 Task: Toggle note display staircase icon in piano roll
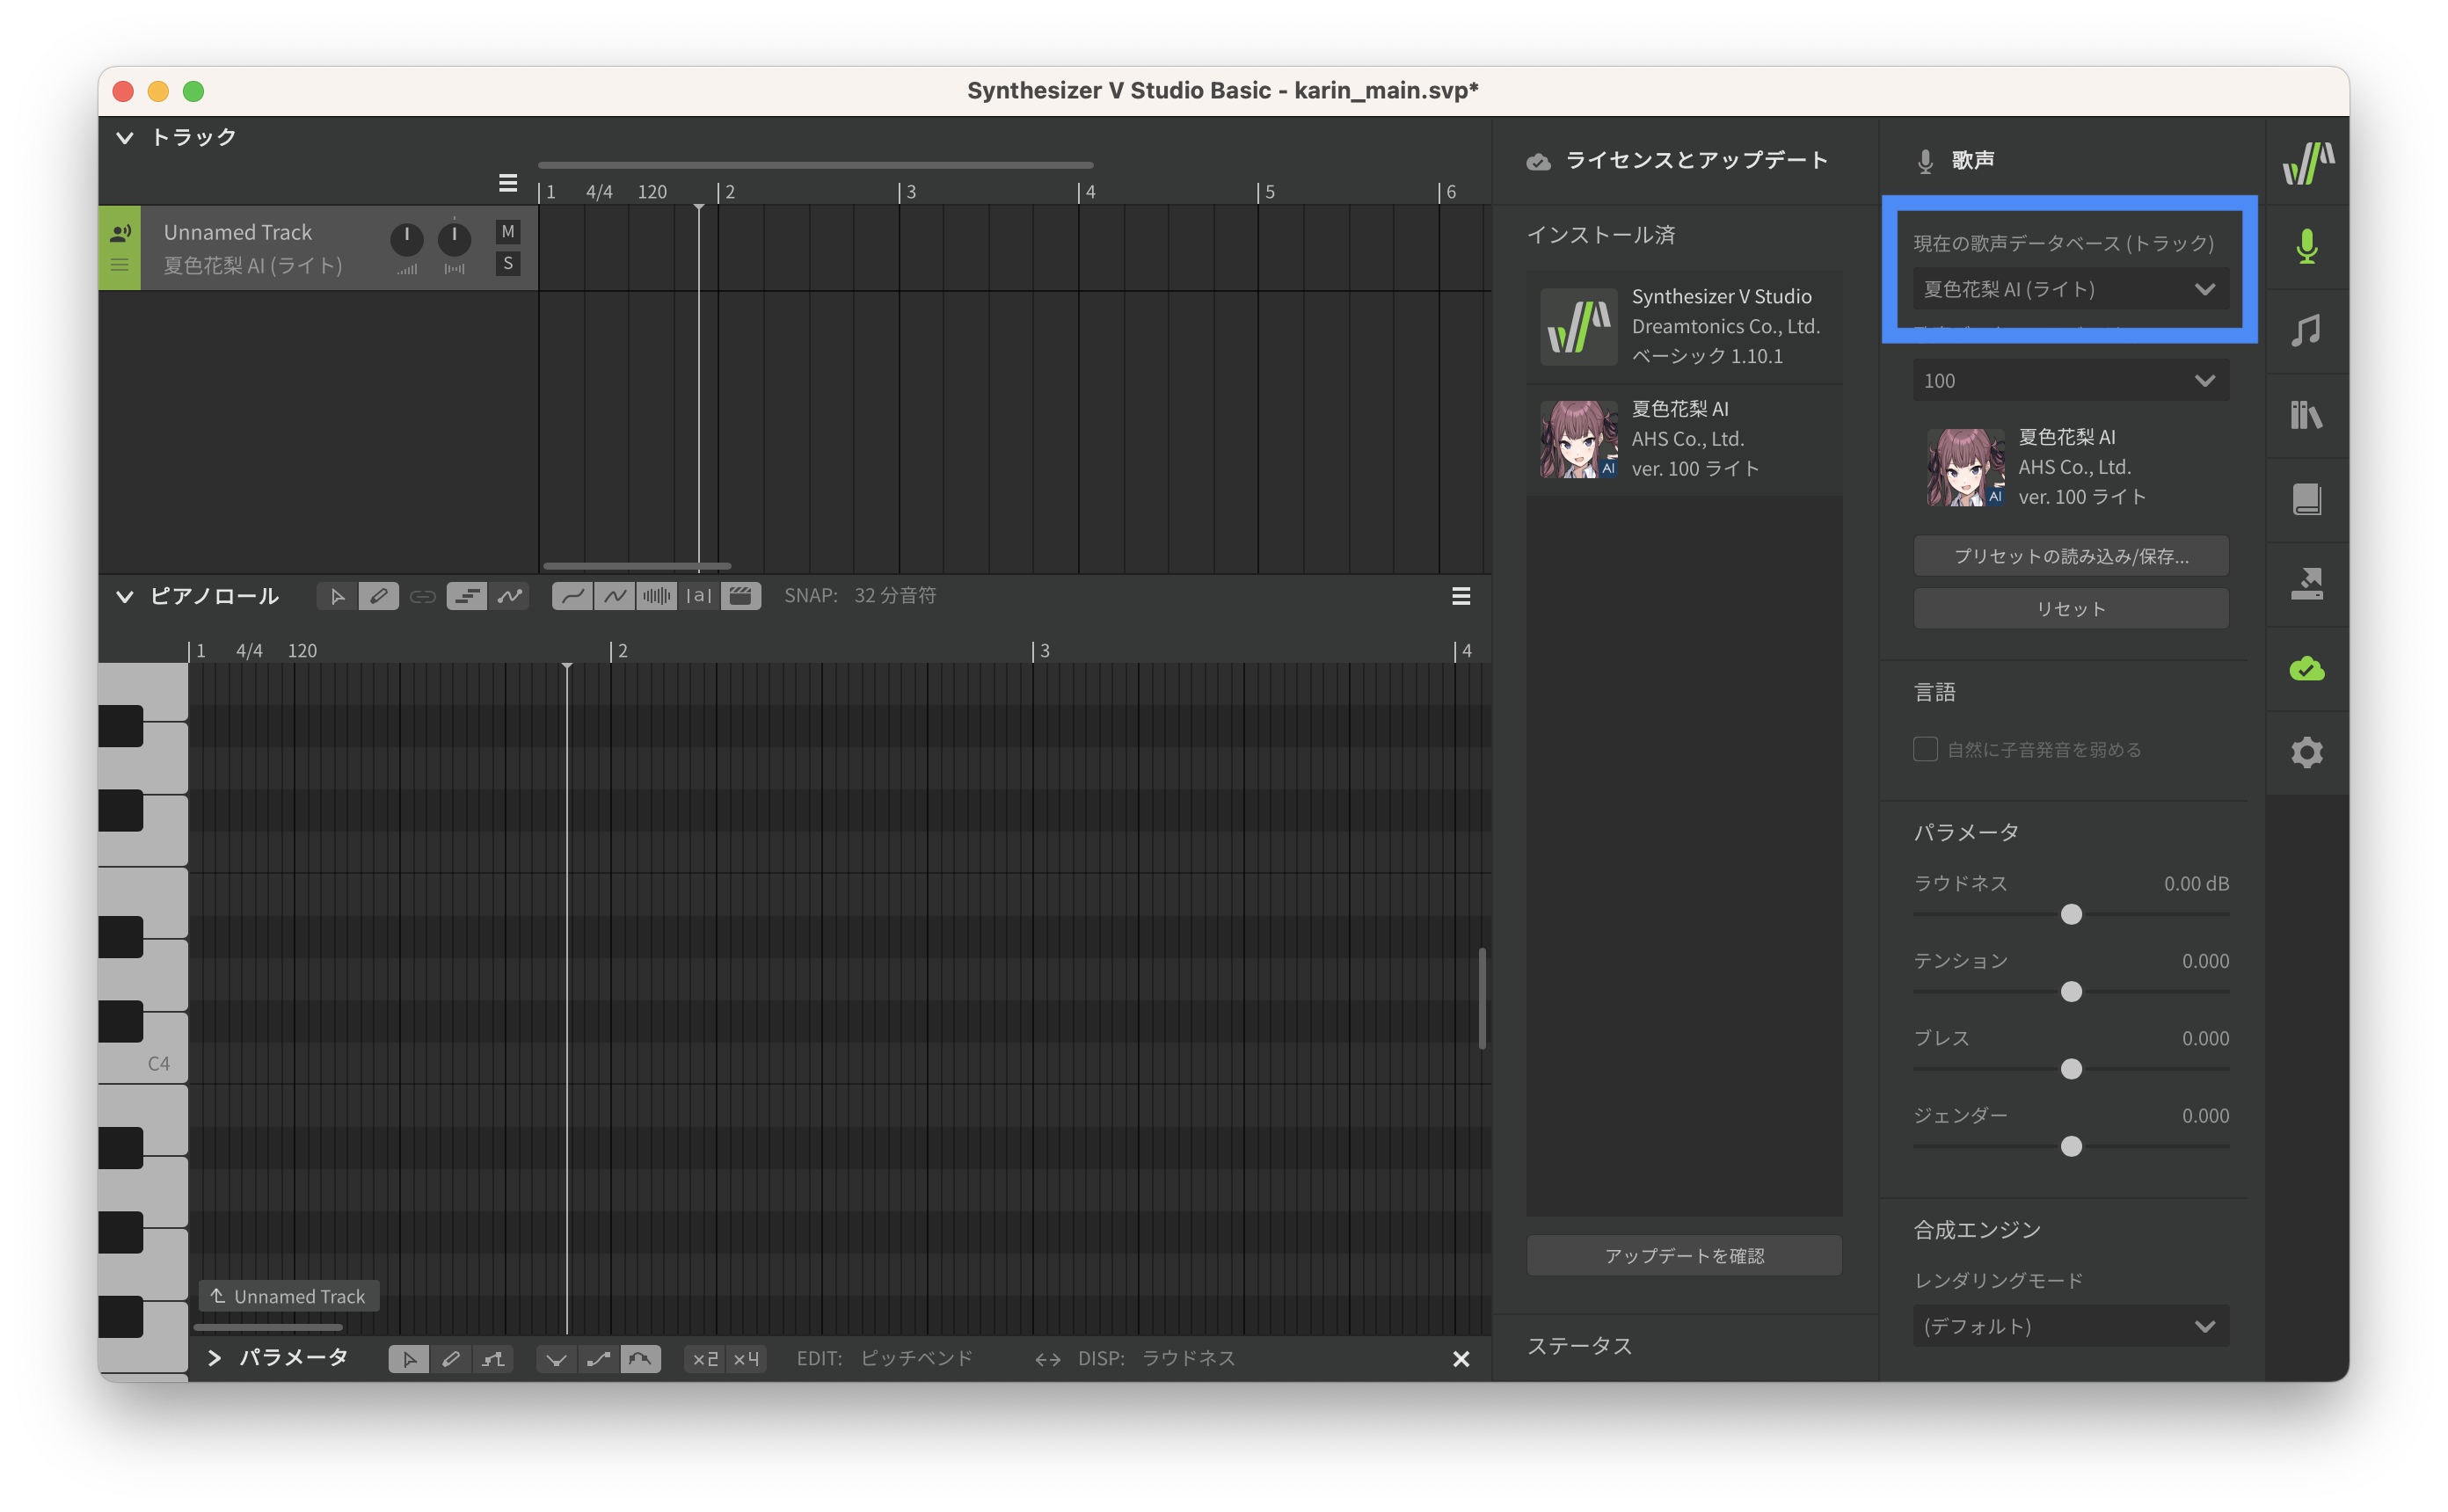pyautogui.click(x=467, y=597)
